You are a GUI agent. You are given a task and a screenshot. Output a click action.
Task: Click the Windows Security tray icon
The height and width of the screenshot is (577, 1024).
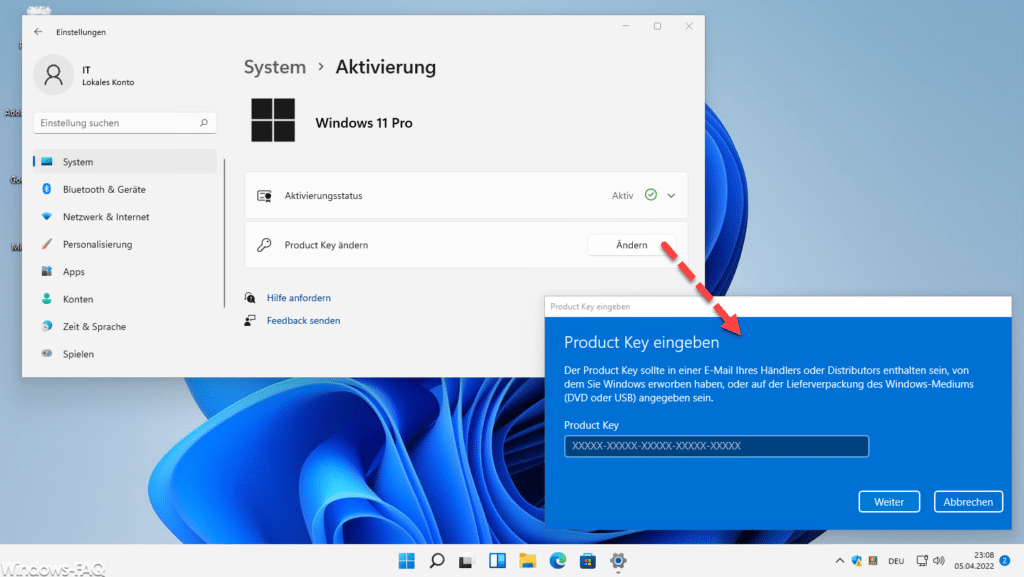pyautogui.click(x=857, y=561)
